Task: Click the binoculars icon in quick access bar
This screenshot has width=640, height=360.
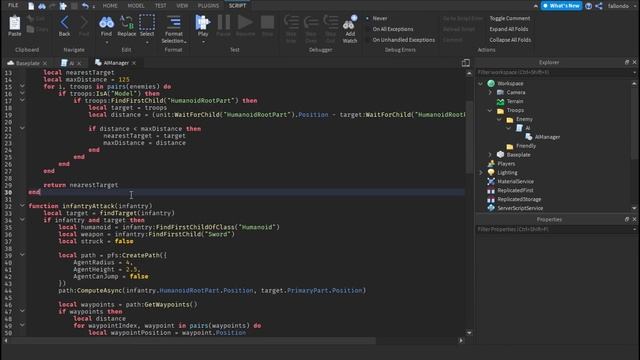Action: point(42,6)
